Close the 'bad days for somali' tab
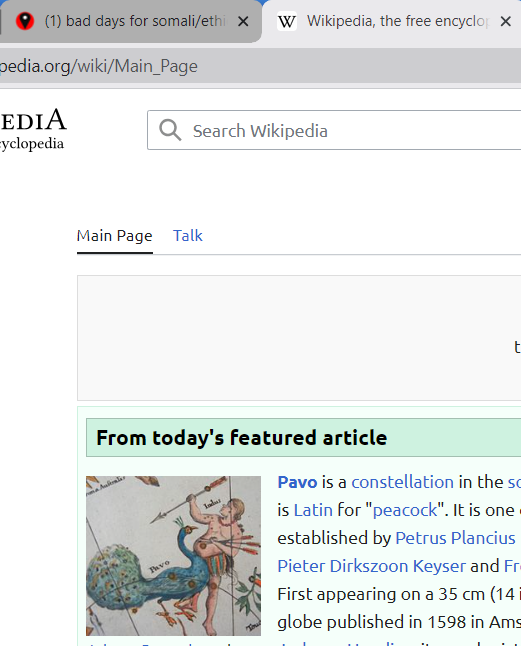 coord(243,21)
